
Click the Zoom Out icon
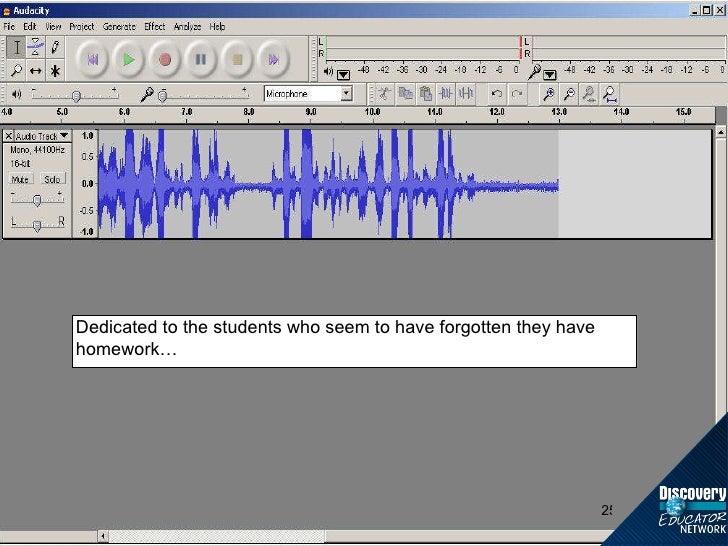pyautogui.click(x=569, y=94)
